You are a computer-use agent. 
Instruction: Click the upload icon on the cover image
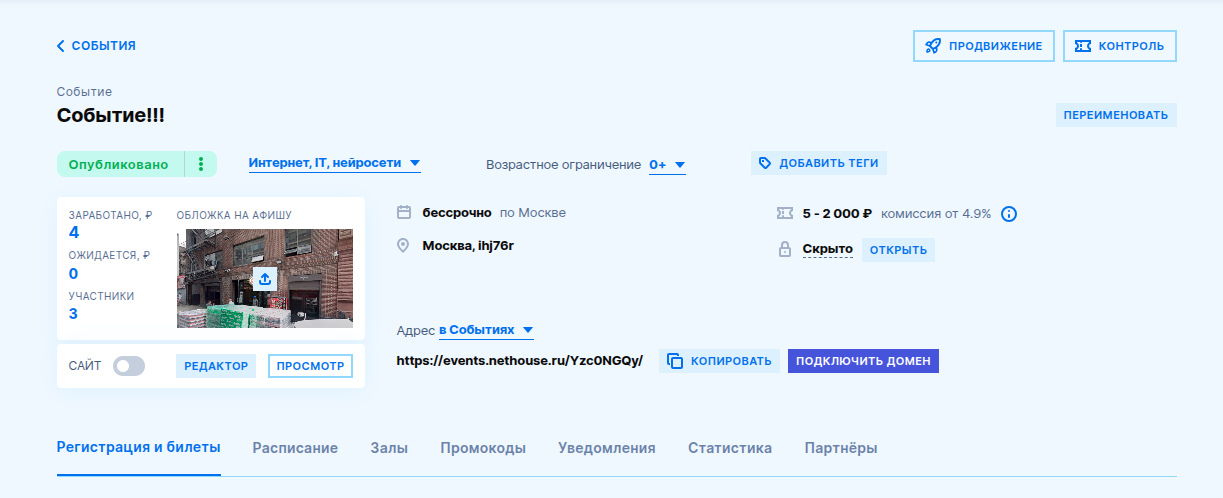[x=265, y=279]
